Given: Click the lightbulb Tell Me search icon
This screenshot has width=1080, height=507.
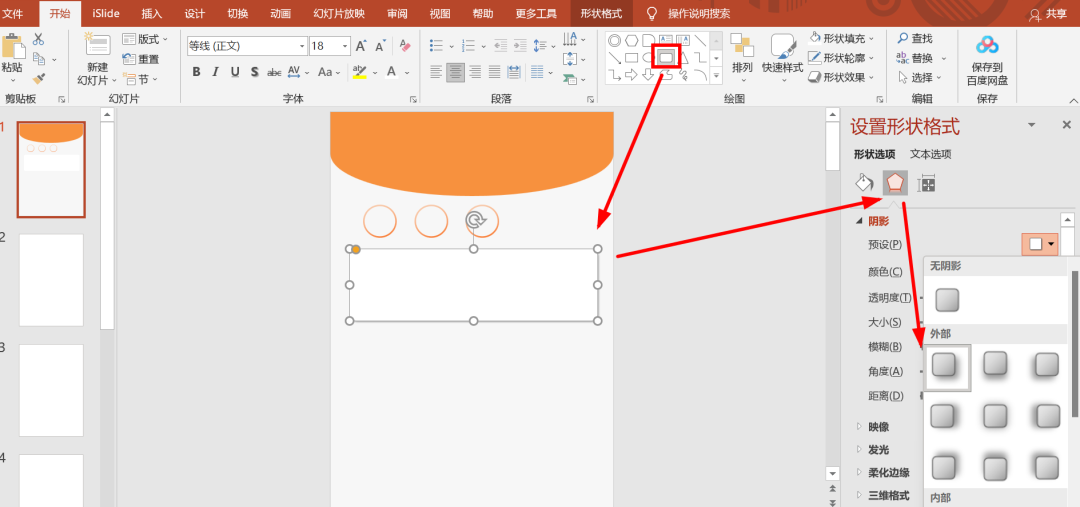Looking at the screenshot, I should (x=652, y=14).
